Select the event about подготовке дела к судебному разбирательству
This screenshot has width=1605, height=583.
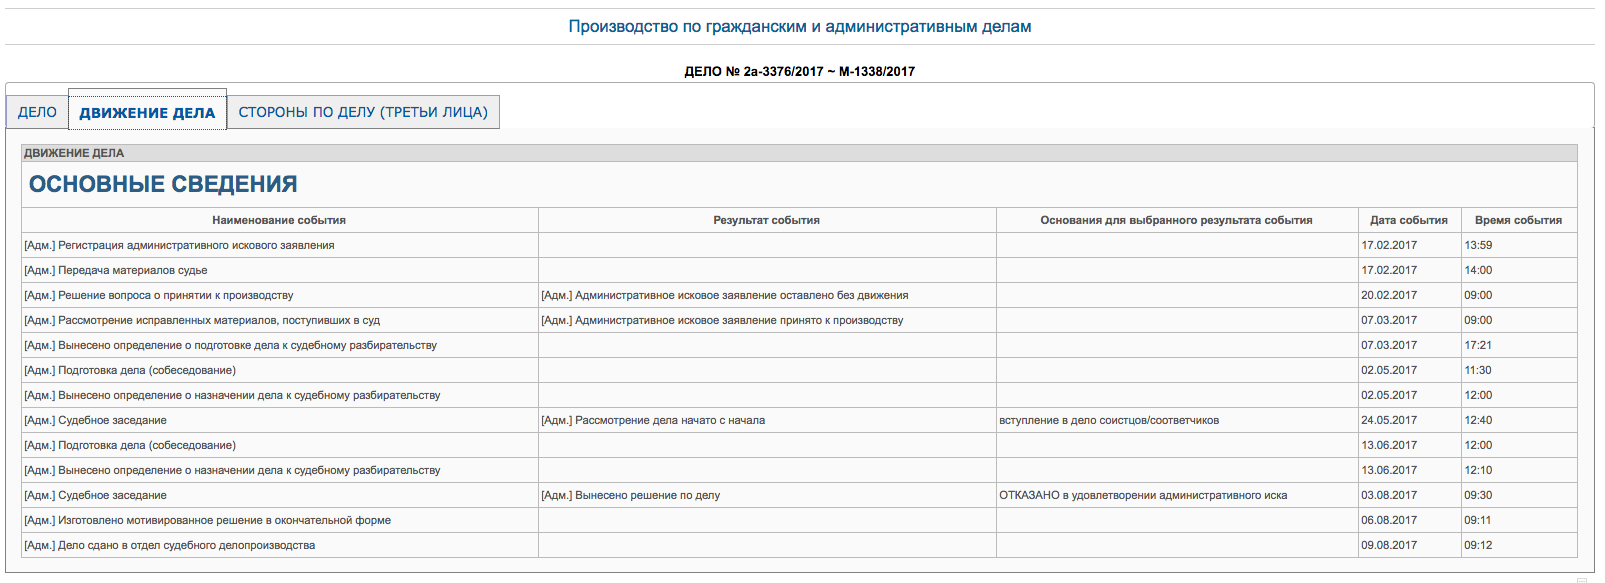tap(231, 345)
